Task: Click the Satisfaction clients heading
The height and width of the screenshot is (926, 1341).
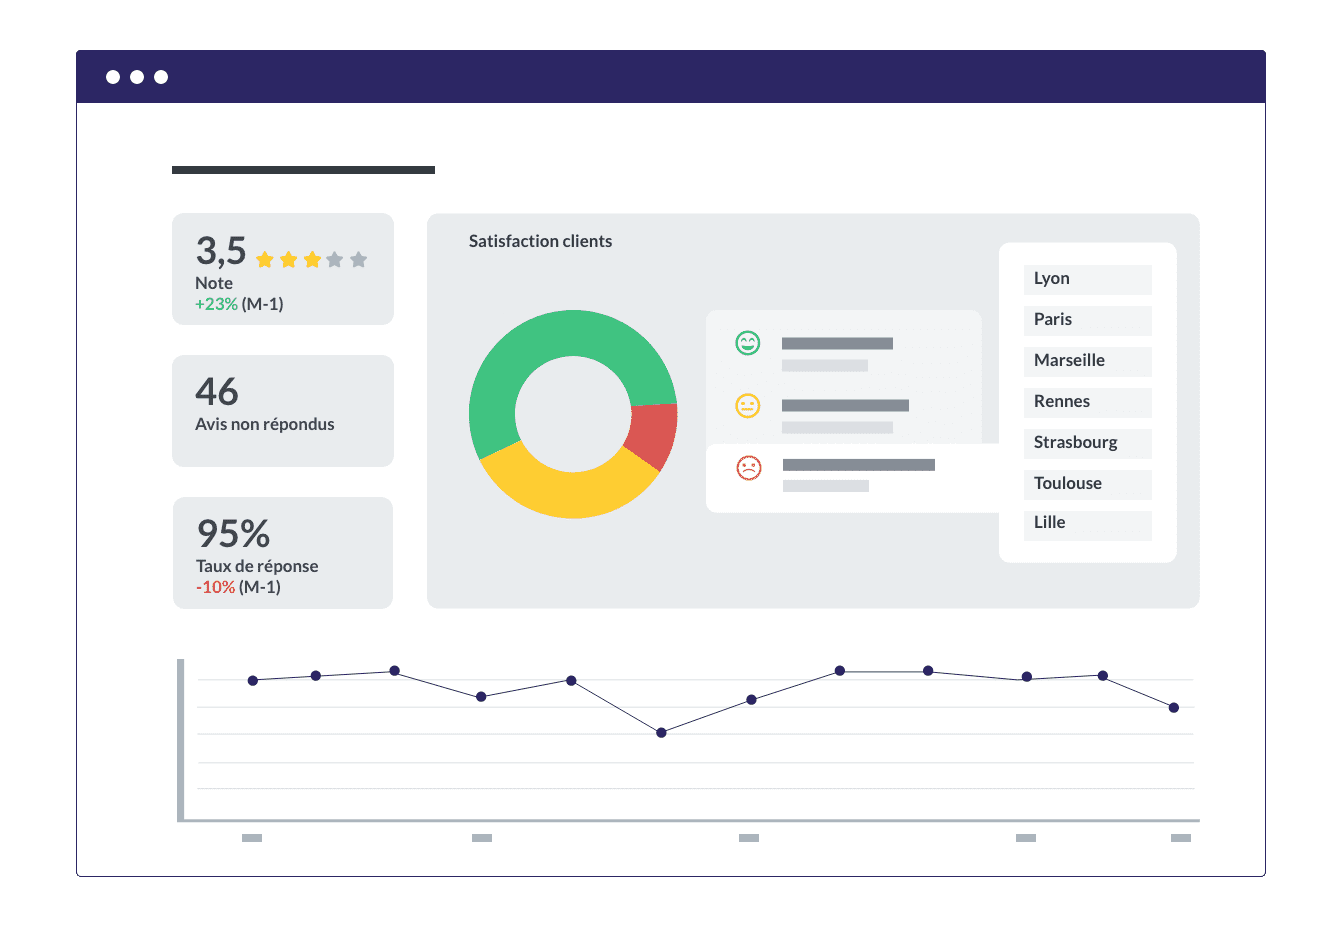Action: click(540, 241)
